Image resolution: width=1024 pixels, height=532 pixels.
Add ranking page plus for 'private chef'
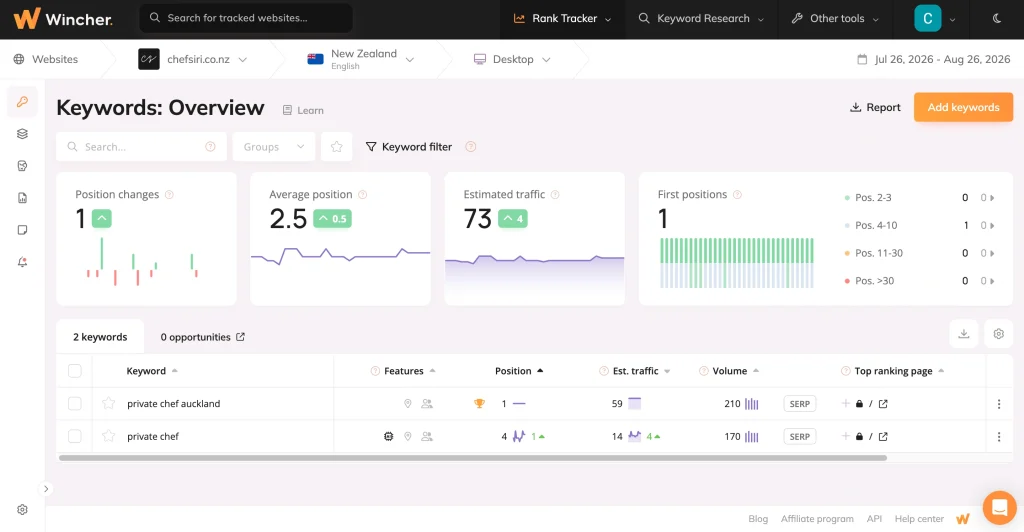point(846,436)
